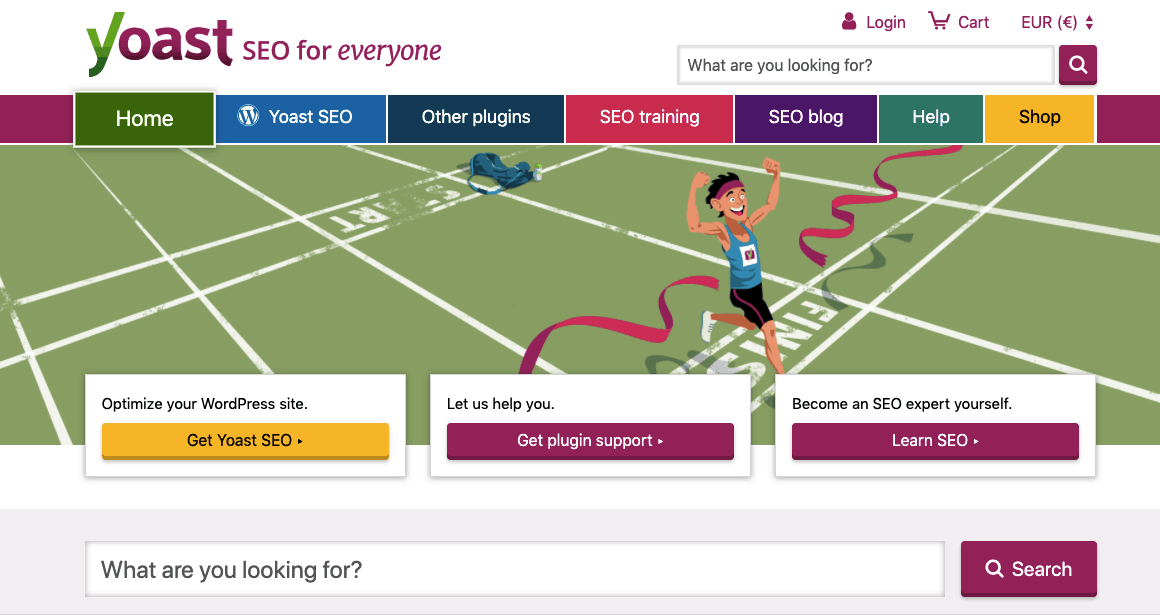Click the 'Optimize your WordPress site.' text

pos(204,404)
